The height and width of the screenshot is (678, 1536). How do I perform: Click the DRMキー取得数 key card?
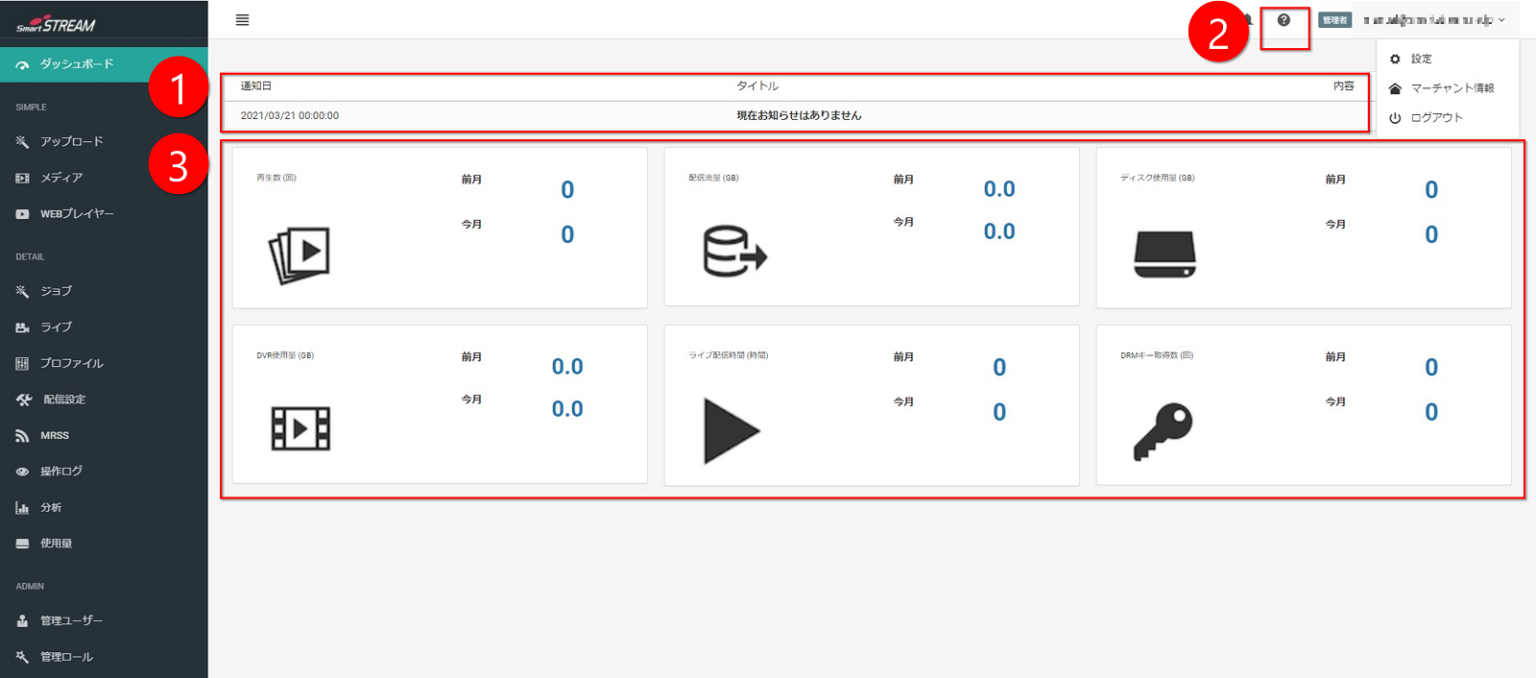point(1303,405)
